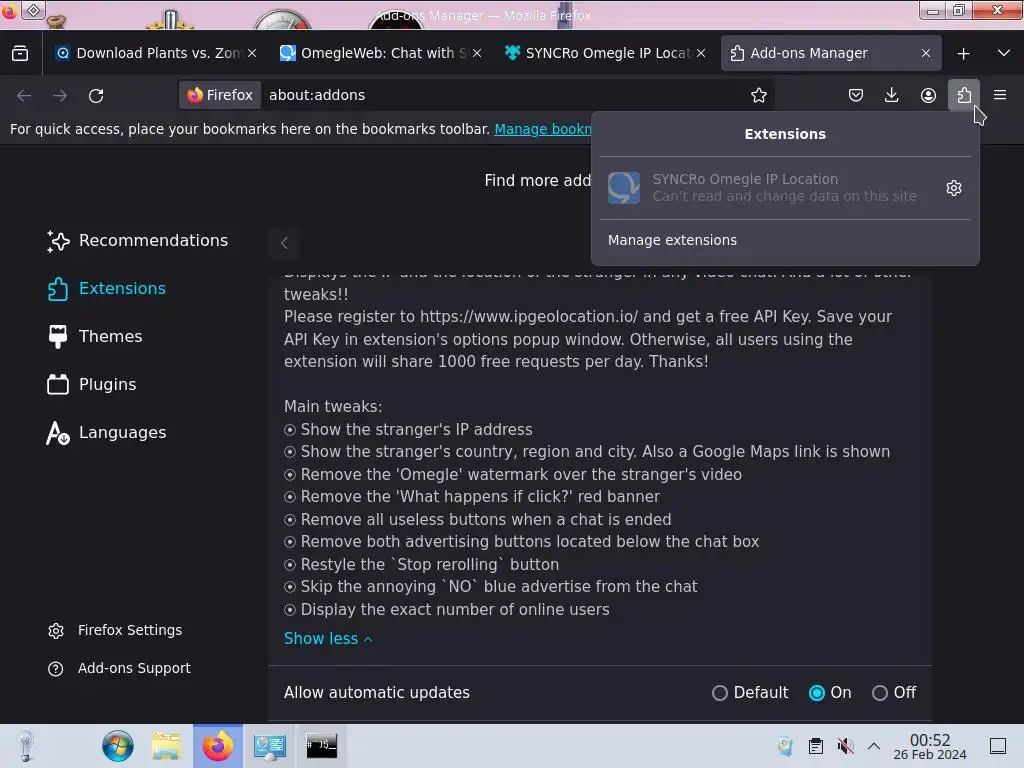Viewport: 1024px width, 768px height.
Task: Bookmark this page with star icon
Action: (758, 95)
